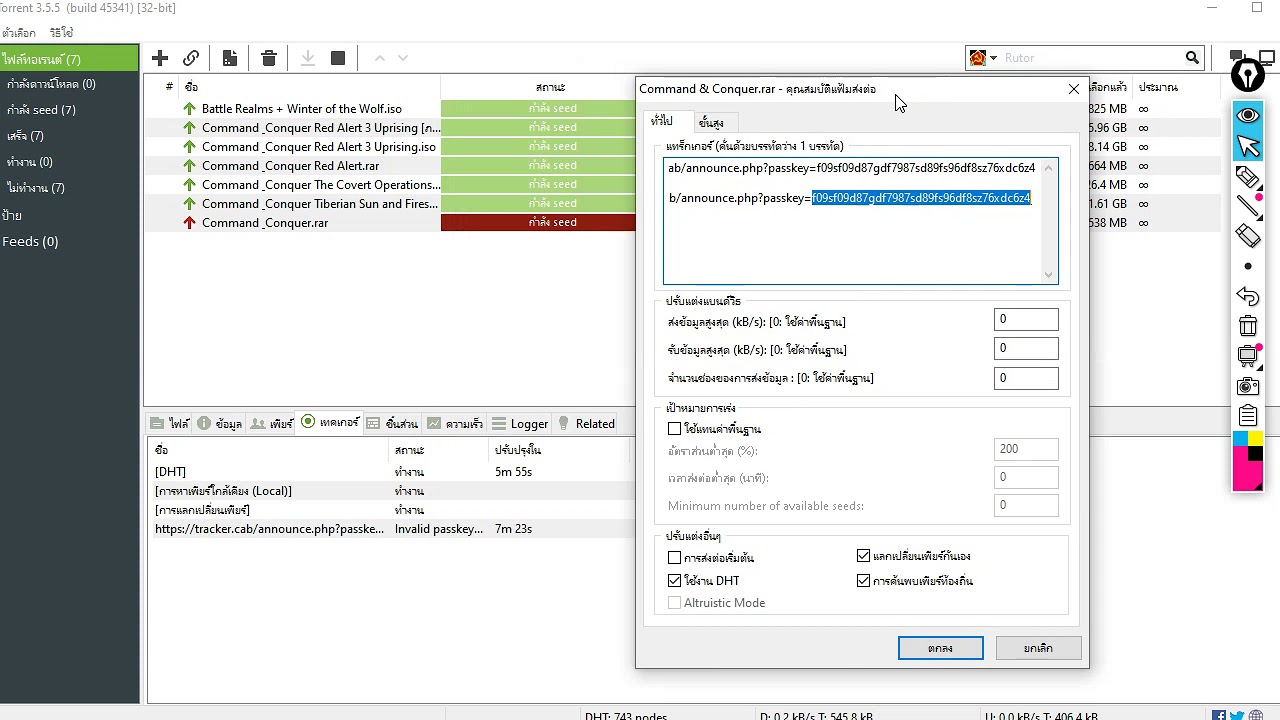Click the maximum upload rate input field
Screen dimensions: 1280x720
[x=1026, y=320]
